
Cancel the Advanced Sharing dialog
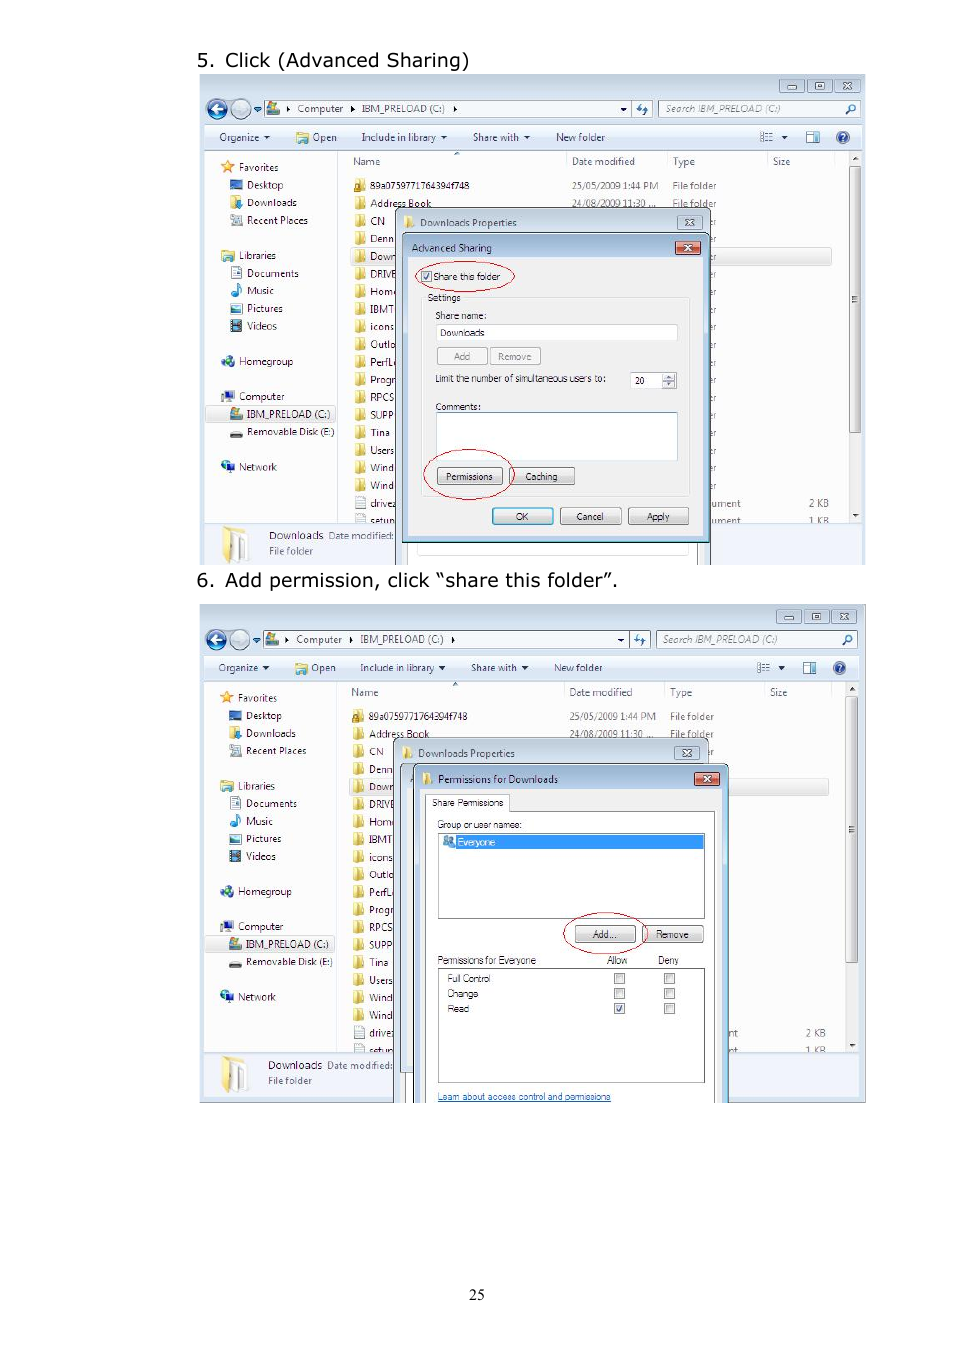click(x=590, y=517)
